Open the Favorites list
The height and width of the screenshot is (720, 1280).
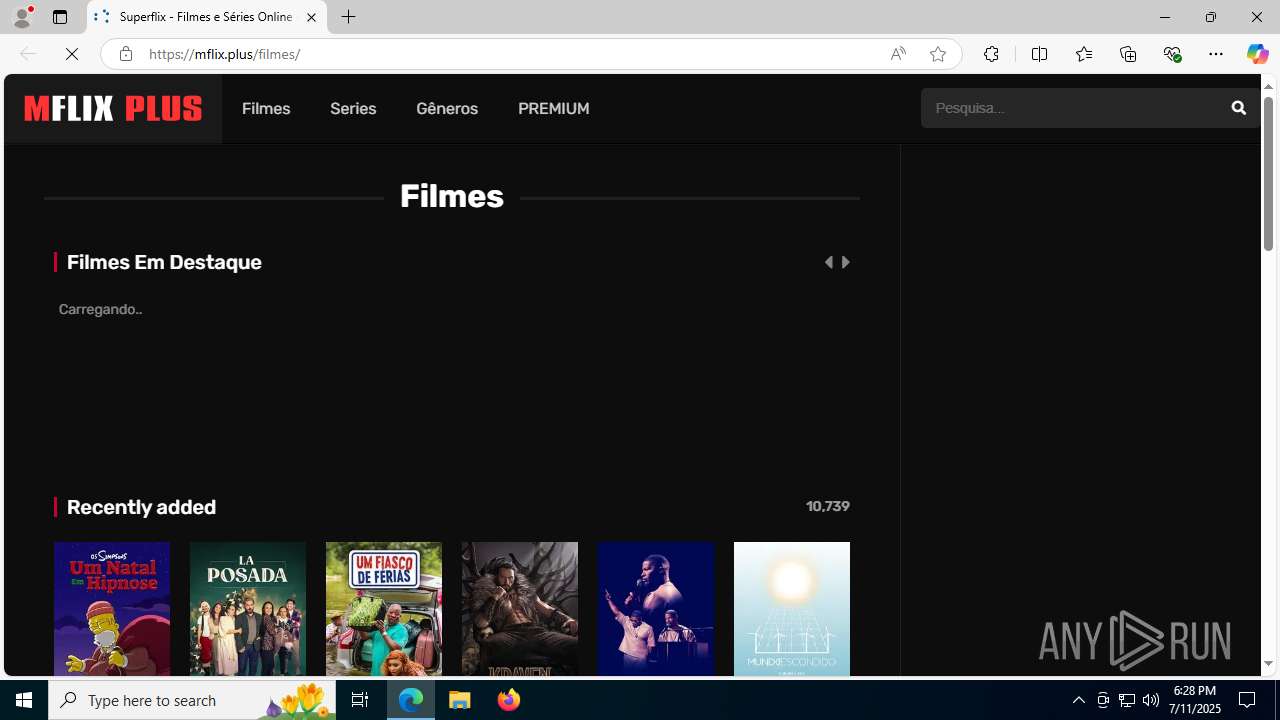1083,54
